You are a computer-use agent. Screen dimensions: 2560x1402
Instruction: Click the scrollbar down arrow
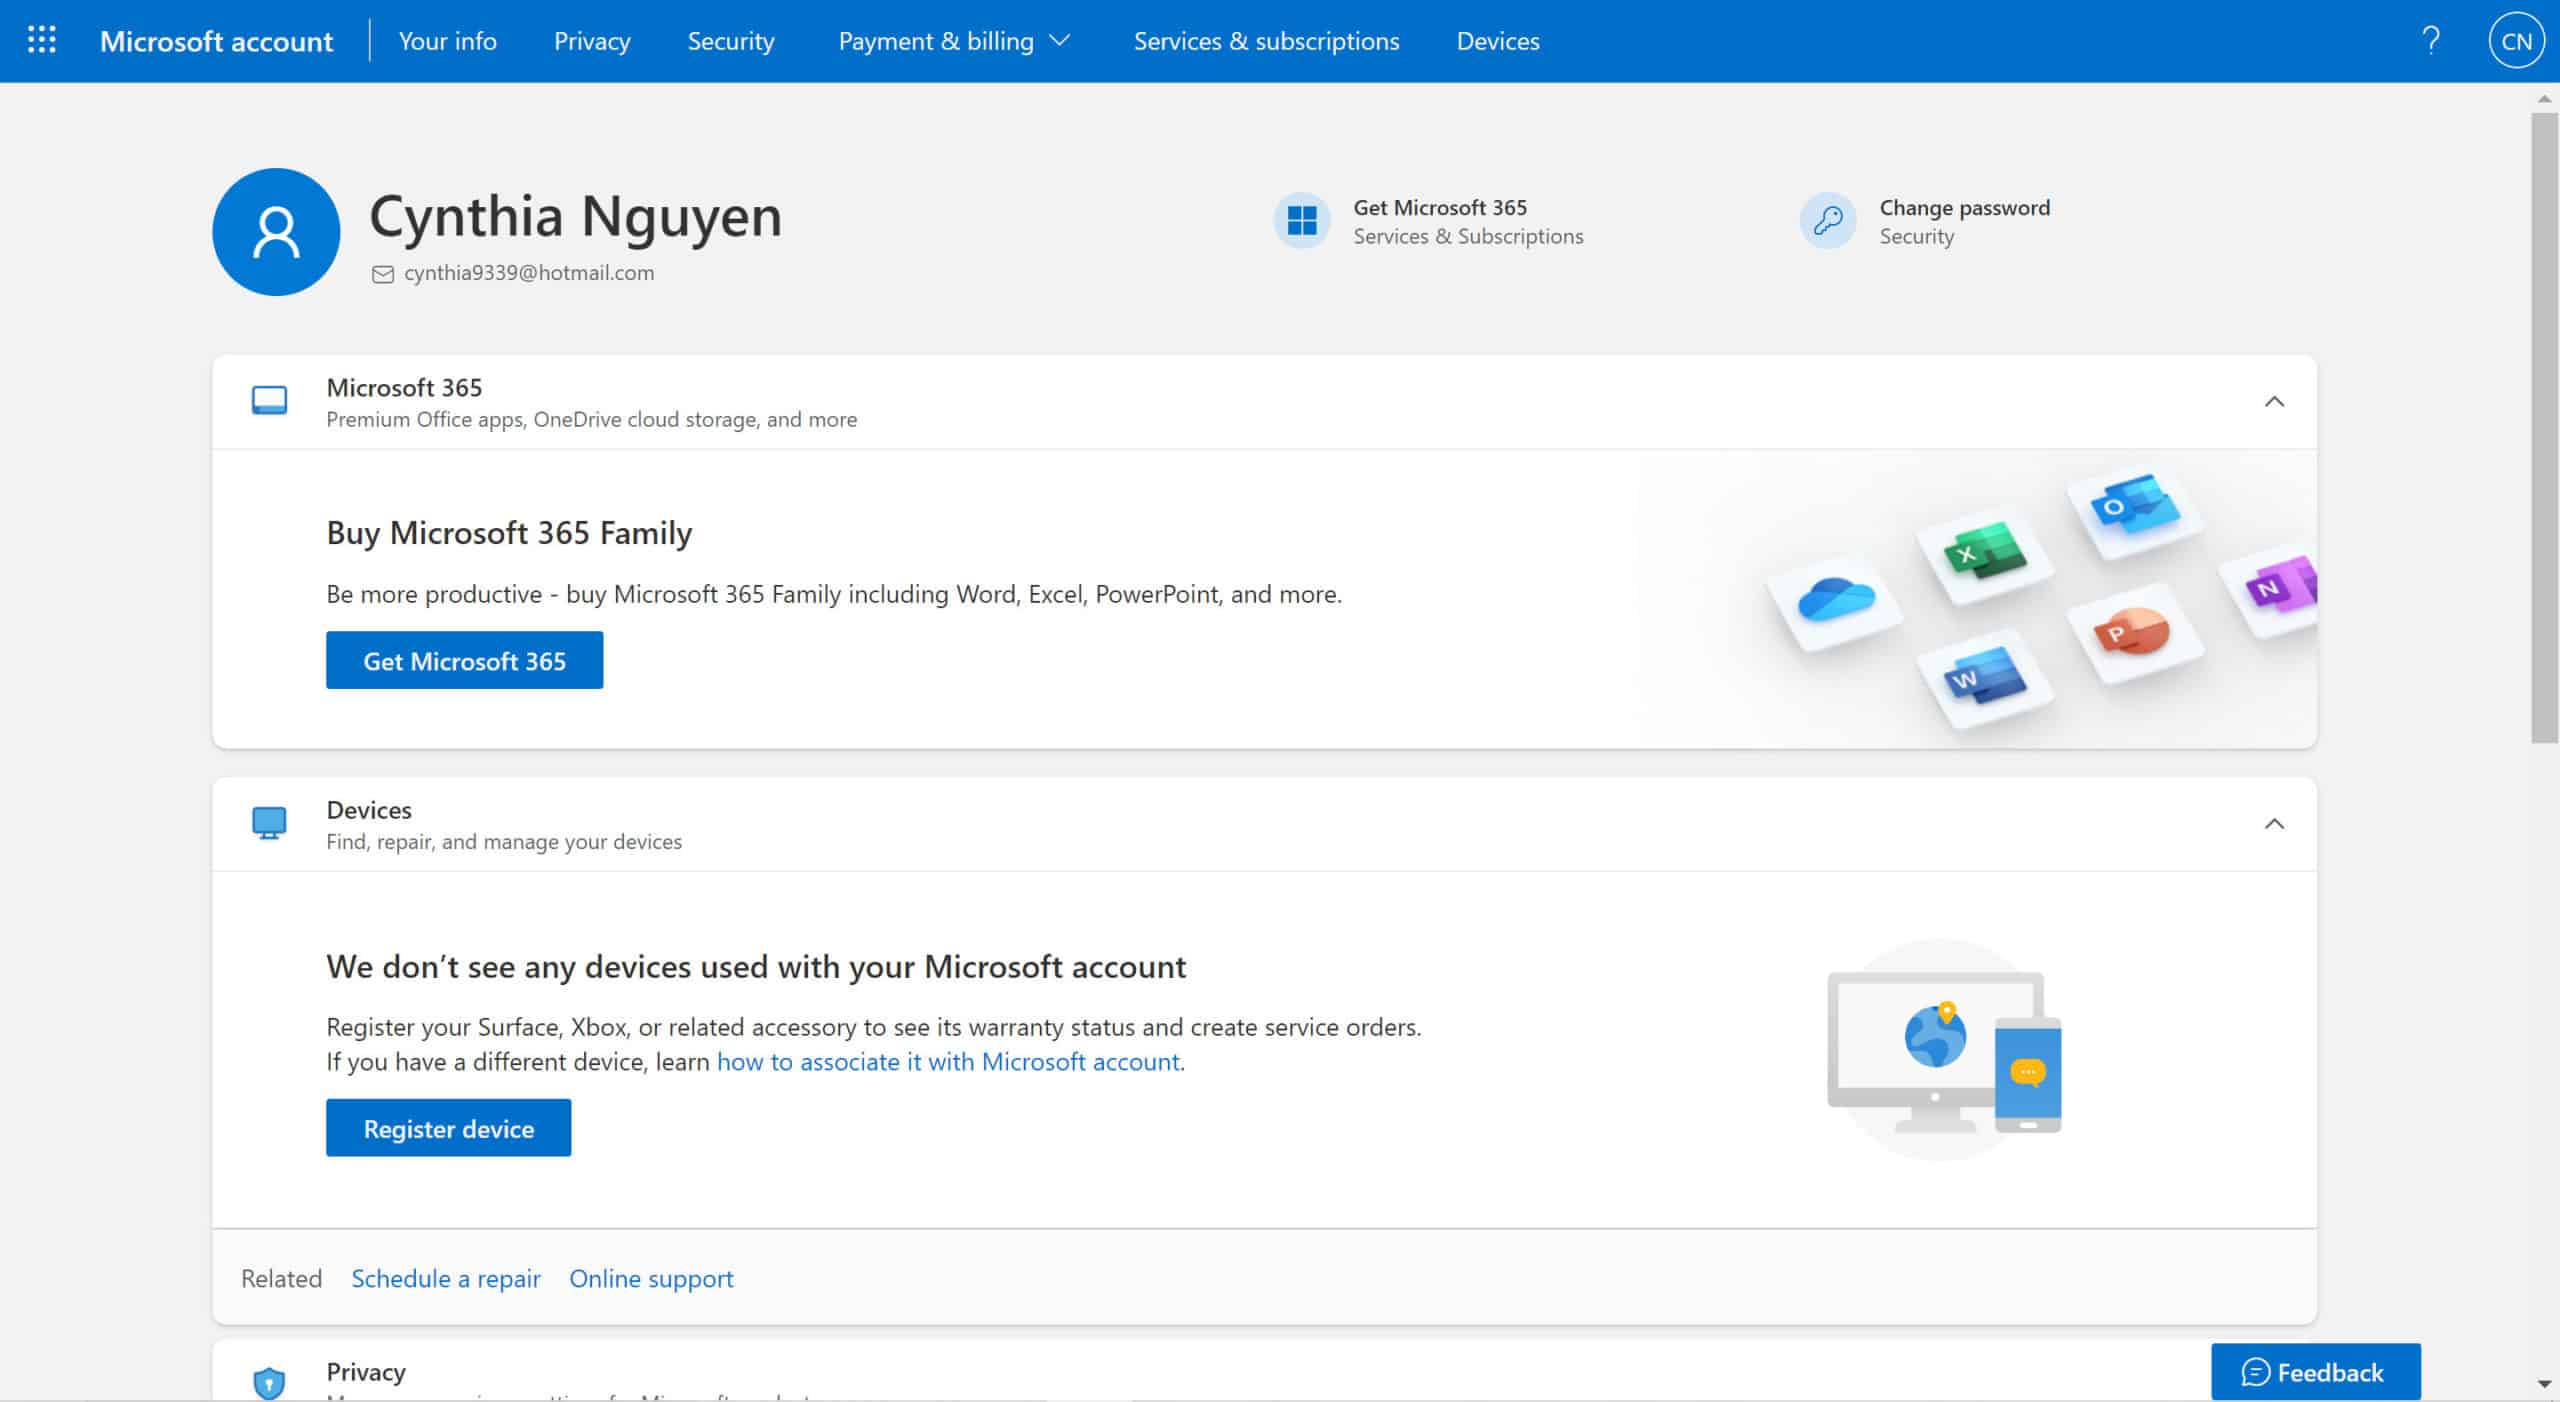coord(2544,1384)
